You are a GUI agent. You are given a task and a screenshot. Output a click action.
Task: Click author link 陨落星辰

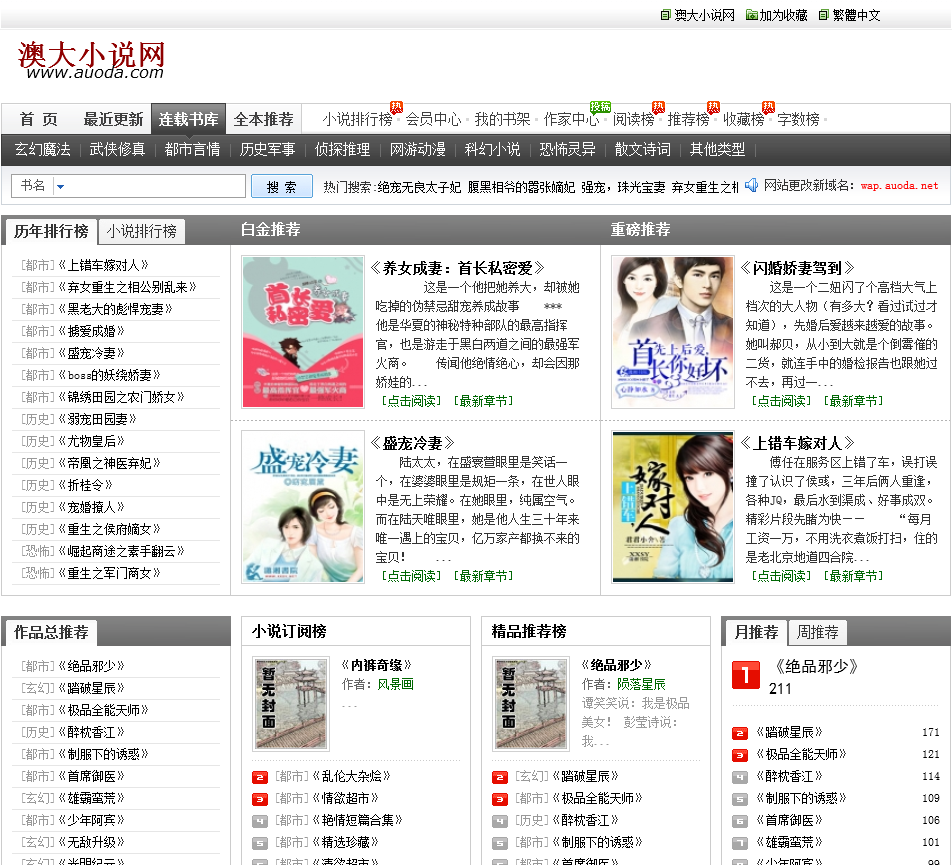641,684
